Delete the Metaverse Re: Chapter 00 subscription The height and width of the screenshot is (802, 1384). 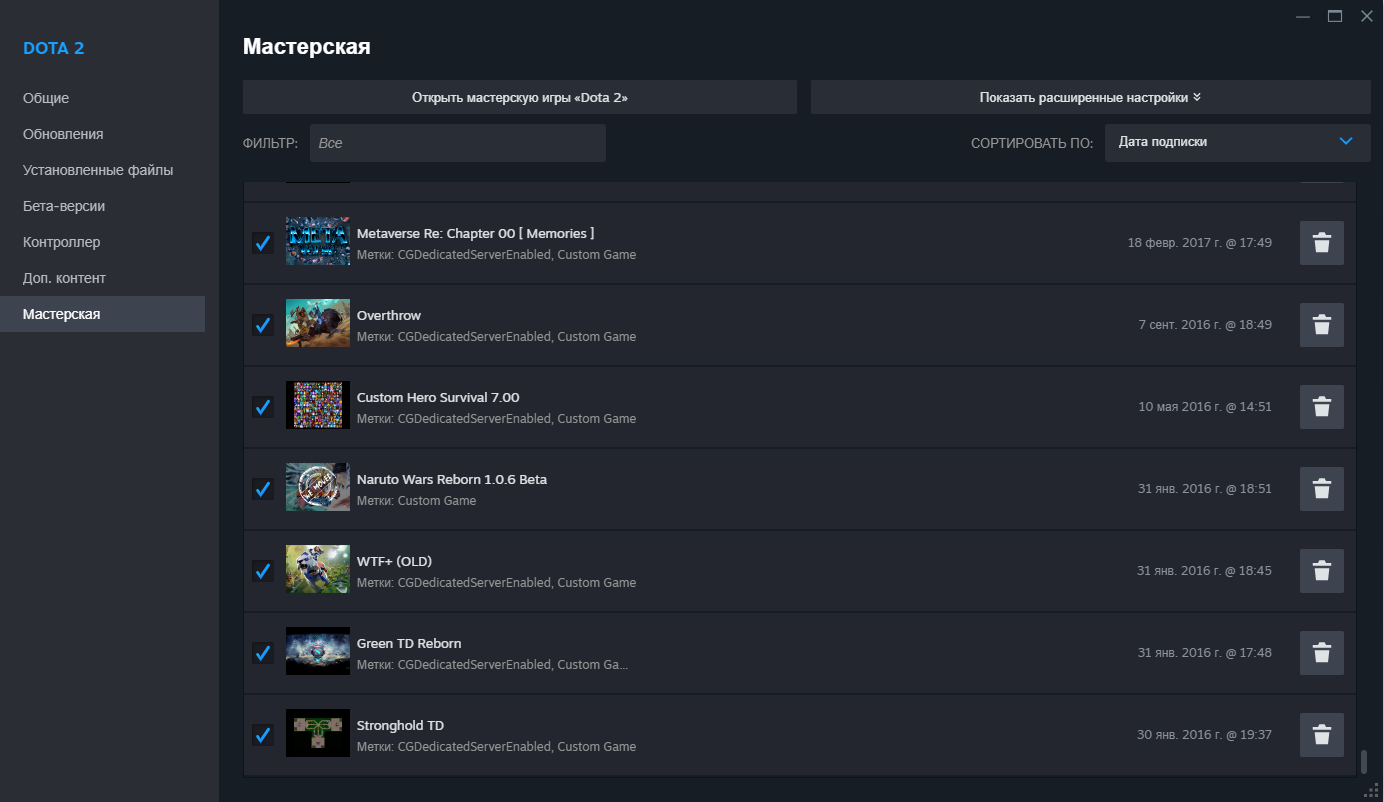click(x=1321, y=243)
